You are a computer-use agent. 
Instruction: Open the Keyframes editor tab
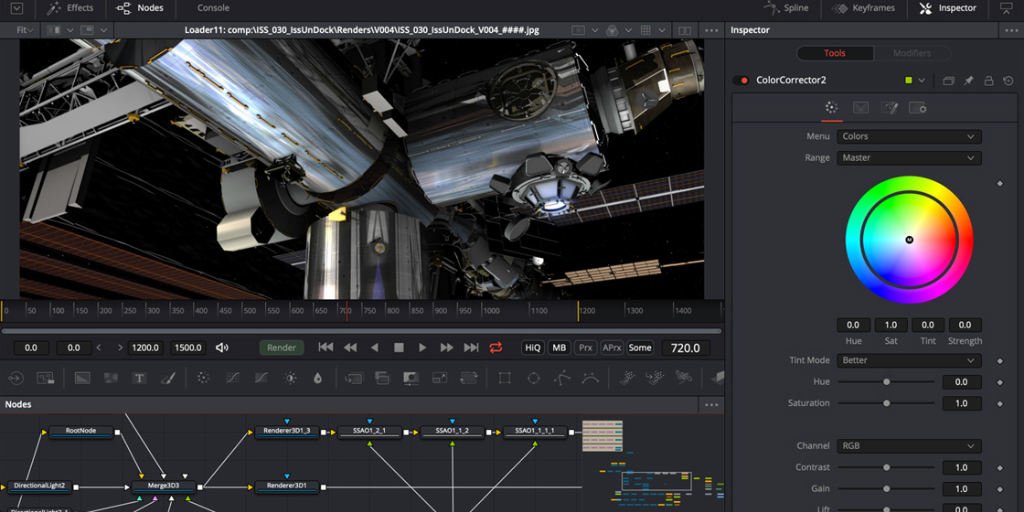[x=861, y=8]
